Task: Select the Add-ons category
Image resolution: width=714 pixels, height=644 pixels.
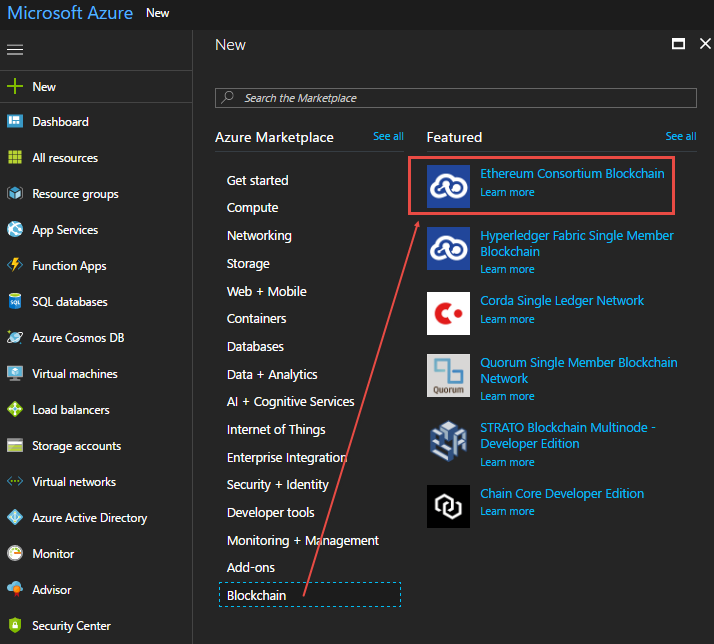Action: [250, 567]
